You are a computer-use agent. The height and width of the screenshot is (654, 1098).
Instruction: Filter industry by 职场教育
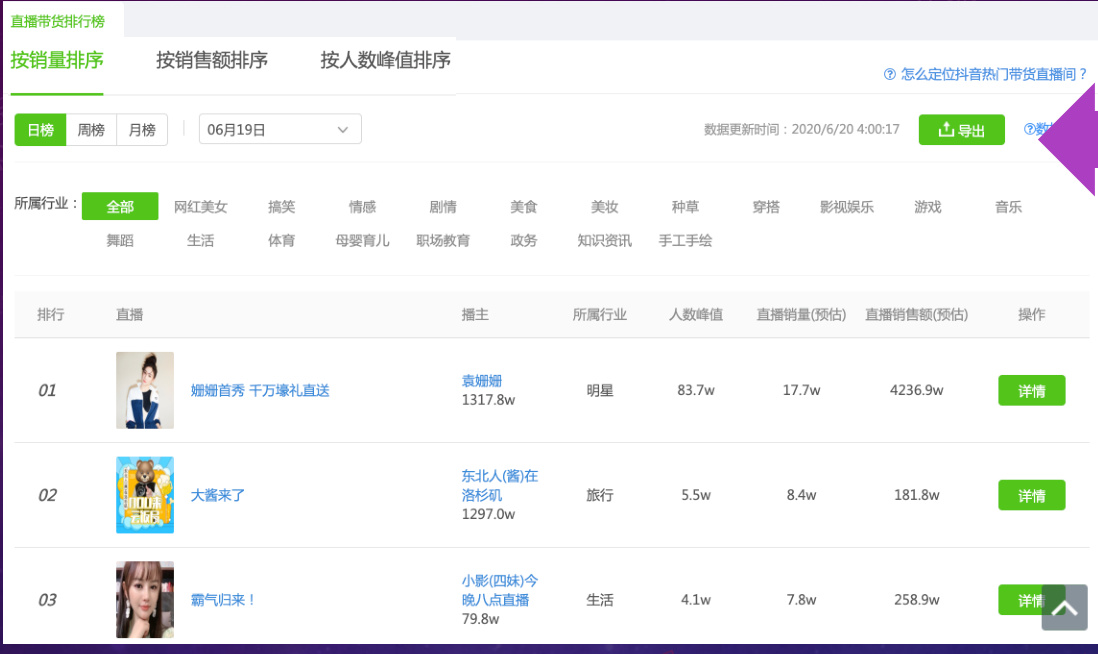click(x=443, y=240)
